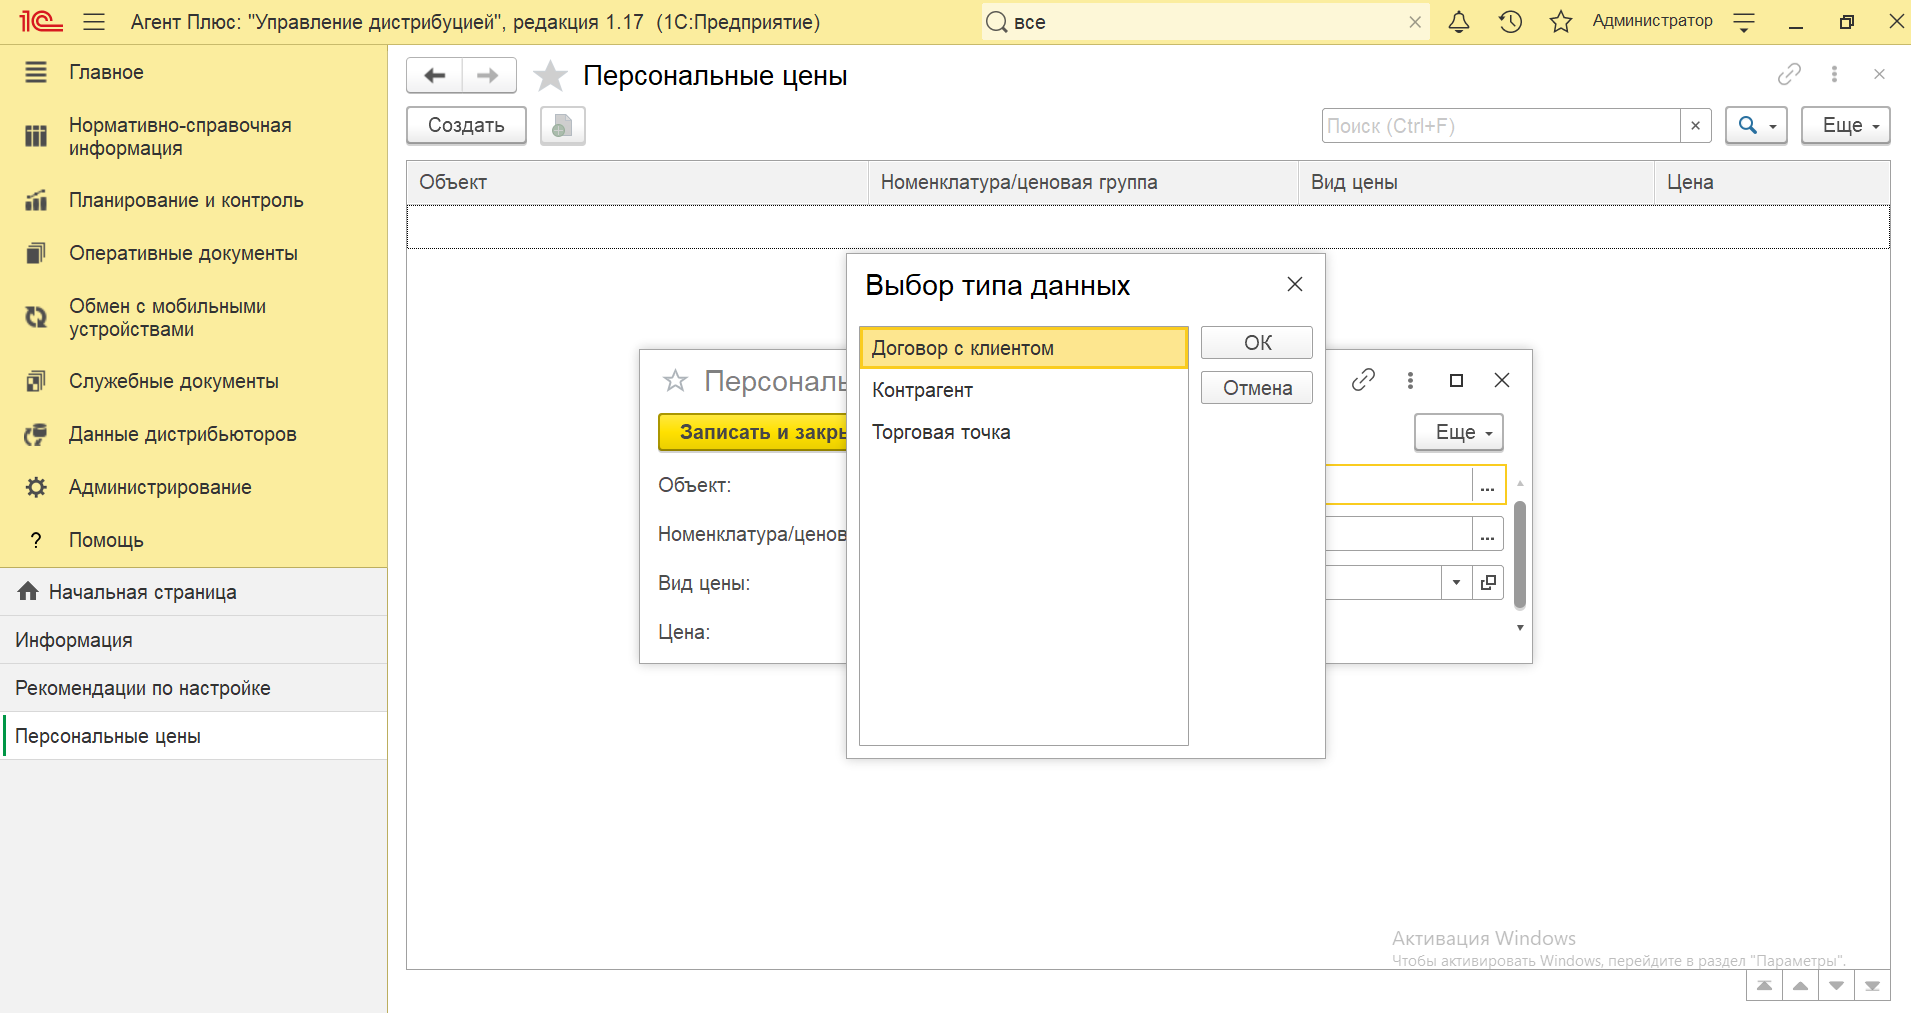Open notifications bell icon
The height and width of the screenshot is (1013, 1911).
click(x=1459, y=22)
